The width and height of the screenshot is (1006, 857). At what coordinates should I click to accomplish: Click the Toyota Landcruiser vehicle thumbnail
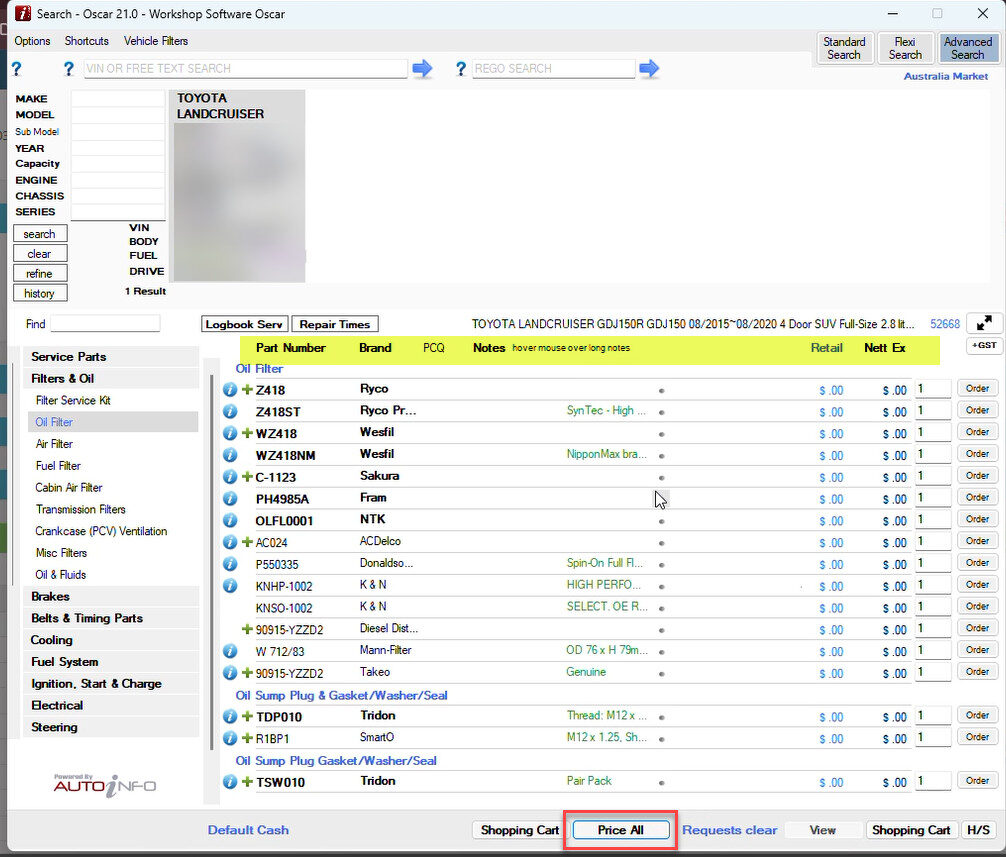(x=239, y=186)
